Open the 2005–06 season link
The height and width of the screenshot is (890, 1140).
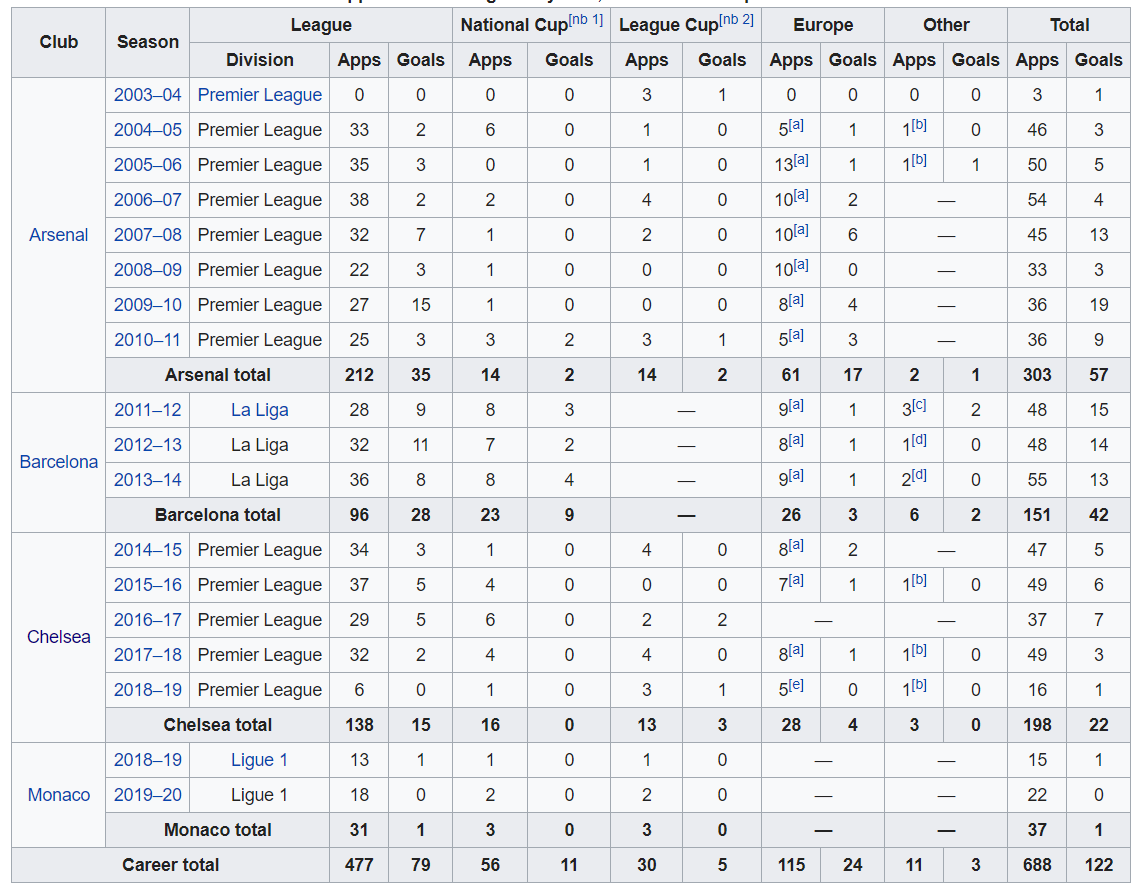click(x=148, y=165)
